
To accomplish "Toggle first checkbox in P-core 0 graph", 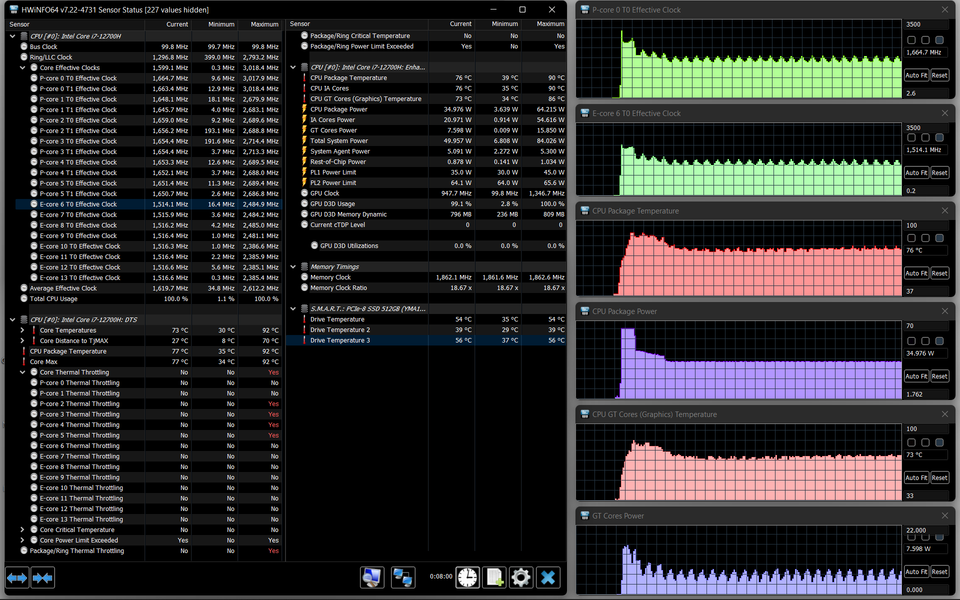I will tap(910, 38).
